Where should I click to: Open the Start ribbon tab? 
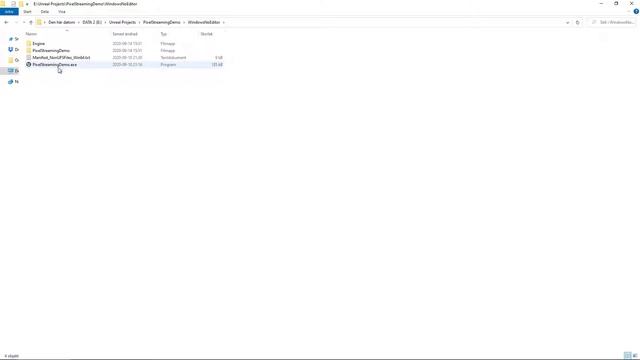pos(27,11)
